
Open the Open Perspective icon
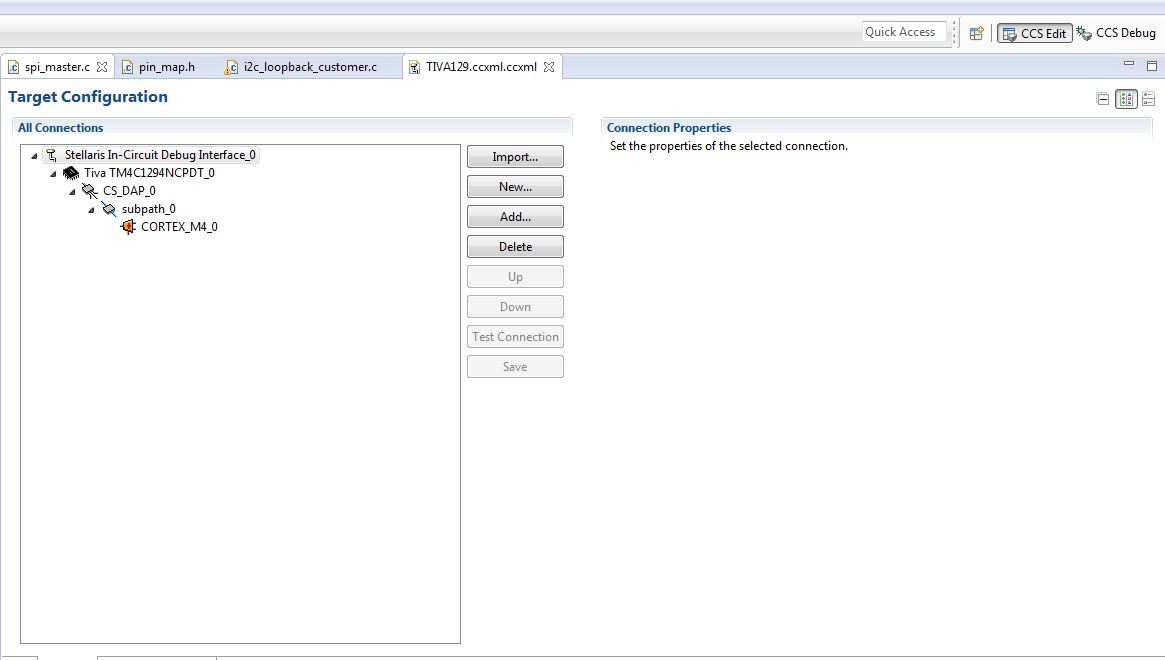click(976, 33)
